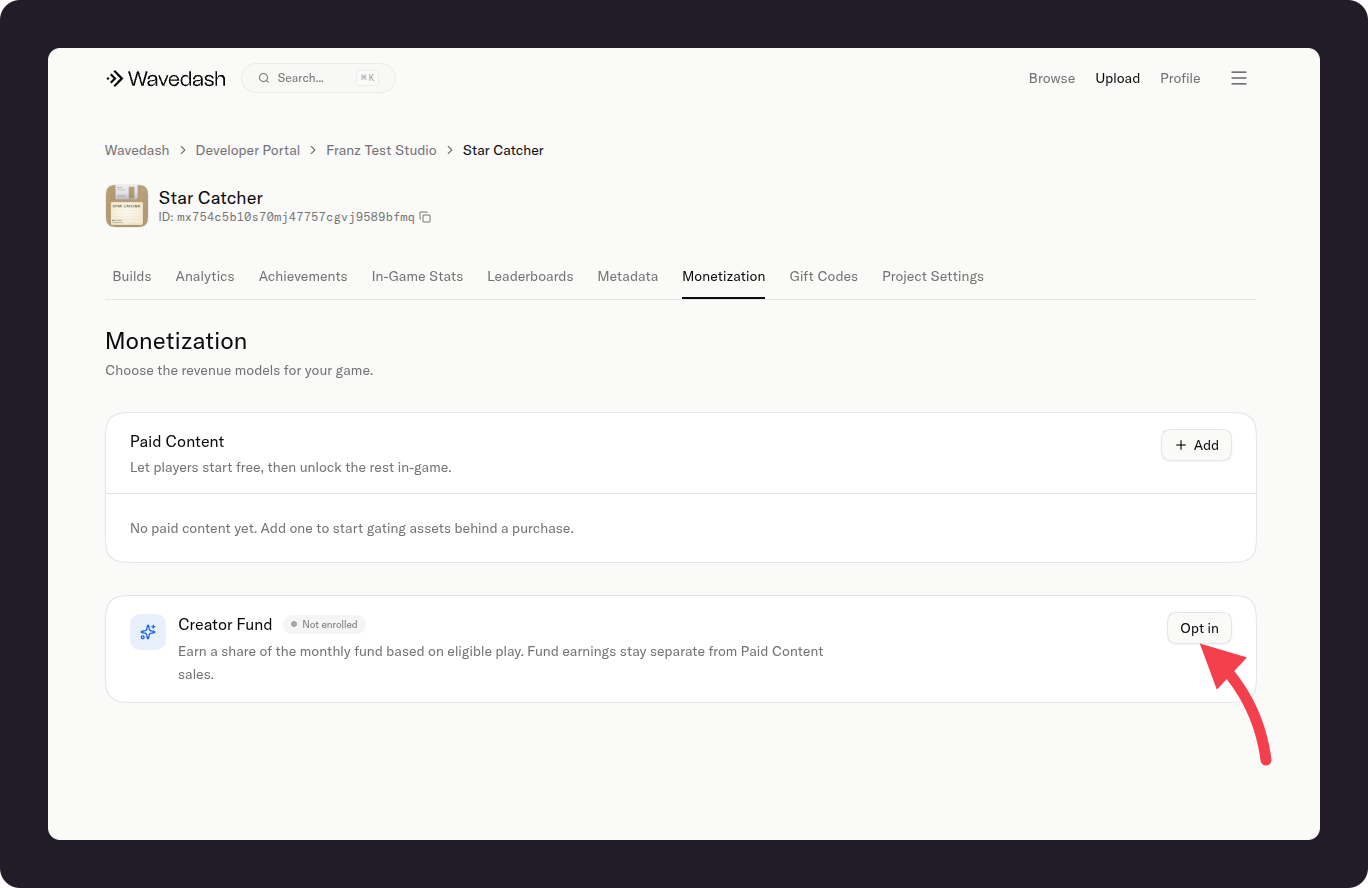Switch to the Project Settings tab
This screenshot has width=1368, height=888.
click(x=933, y=276)
